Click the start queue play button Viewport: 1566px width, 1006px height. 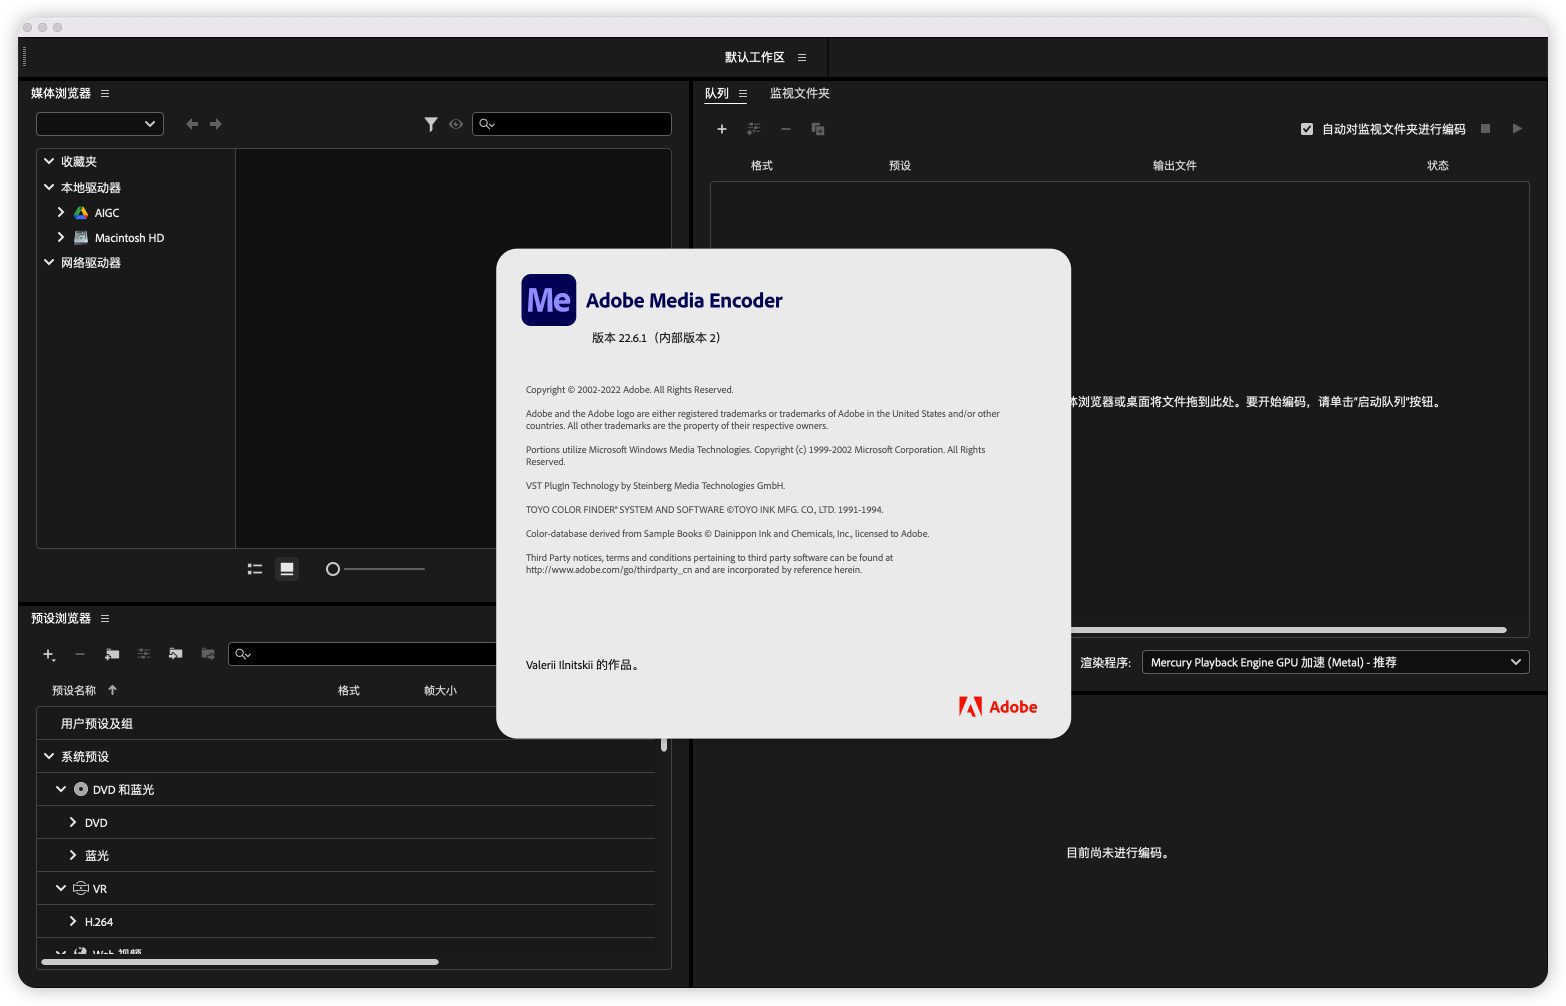[x=1517, y=129]
